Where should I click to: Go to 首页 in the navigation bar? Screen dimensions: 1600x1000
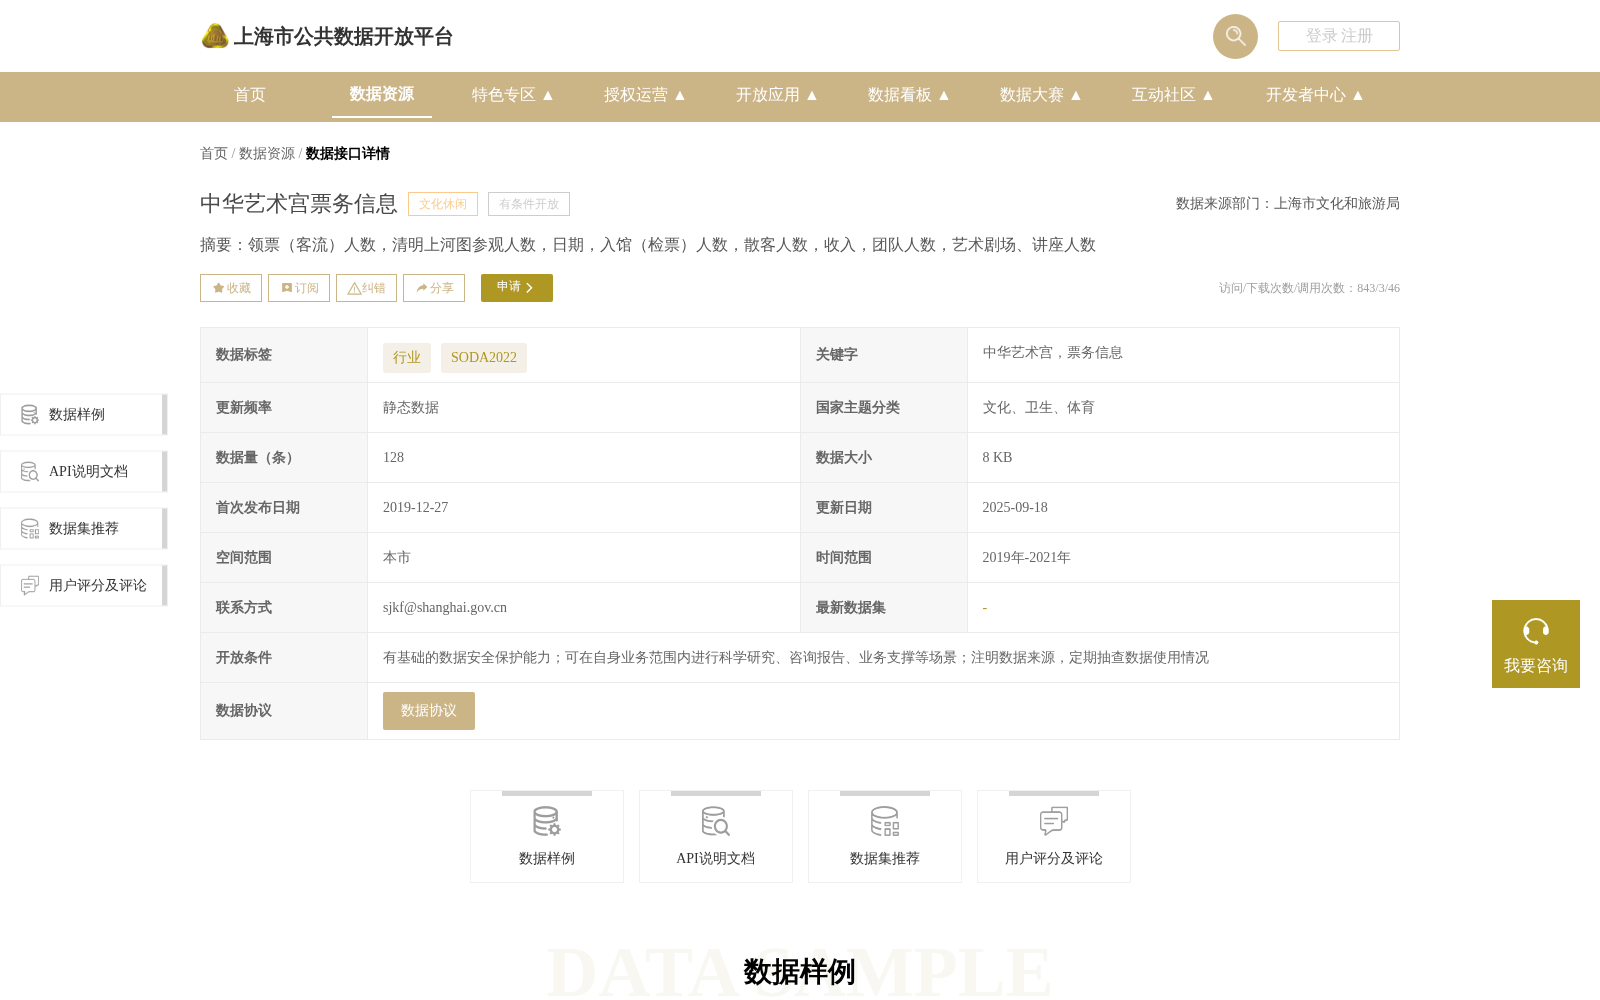click(x=250, y=95)
